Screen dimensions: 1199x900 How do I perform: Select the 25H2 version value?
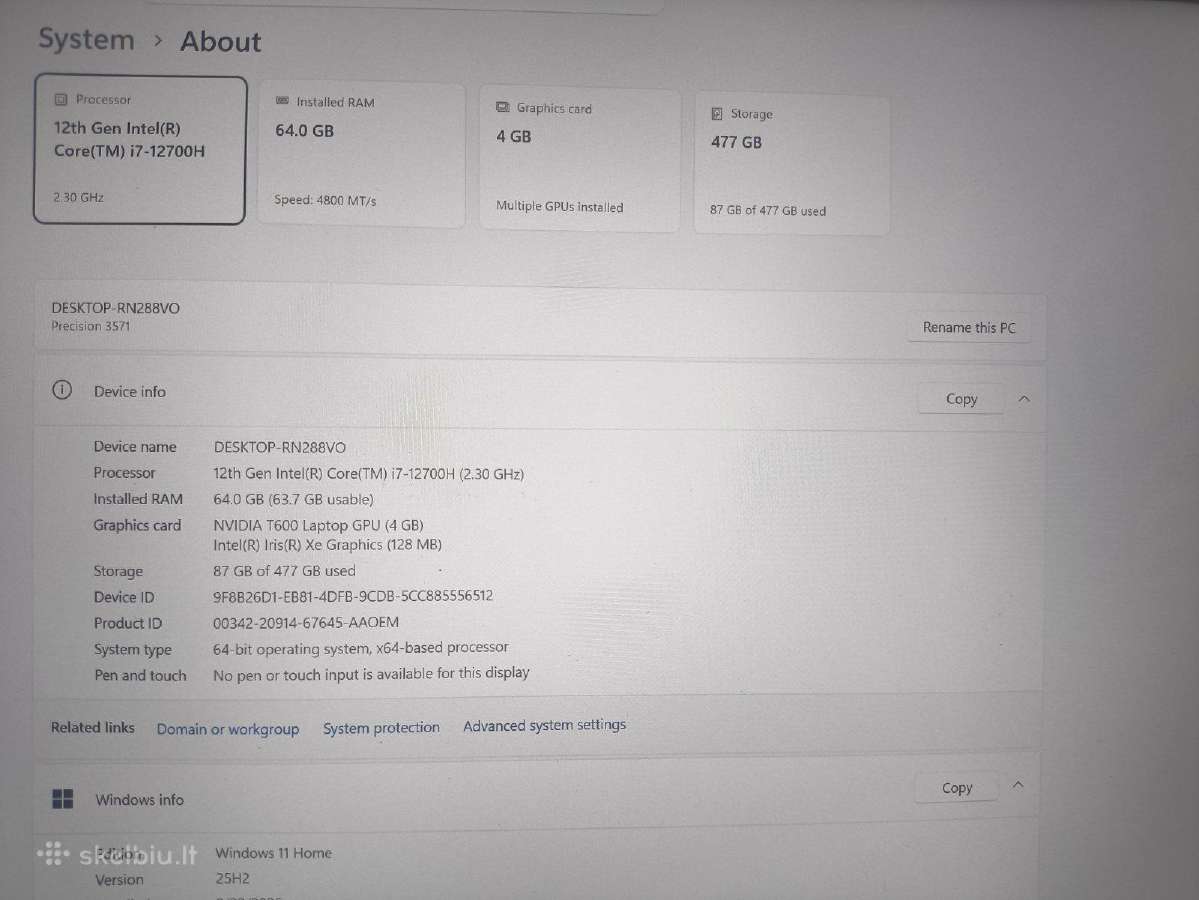point(232,879)
